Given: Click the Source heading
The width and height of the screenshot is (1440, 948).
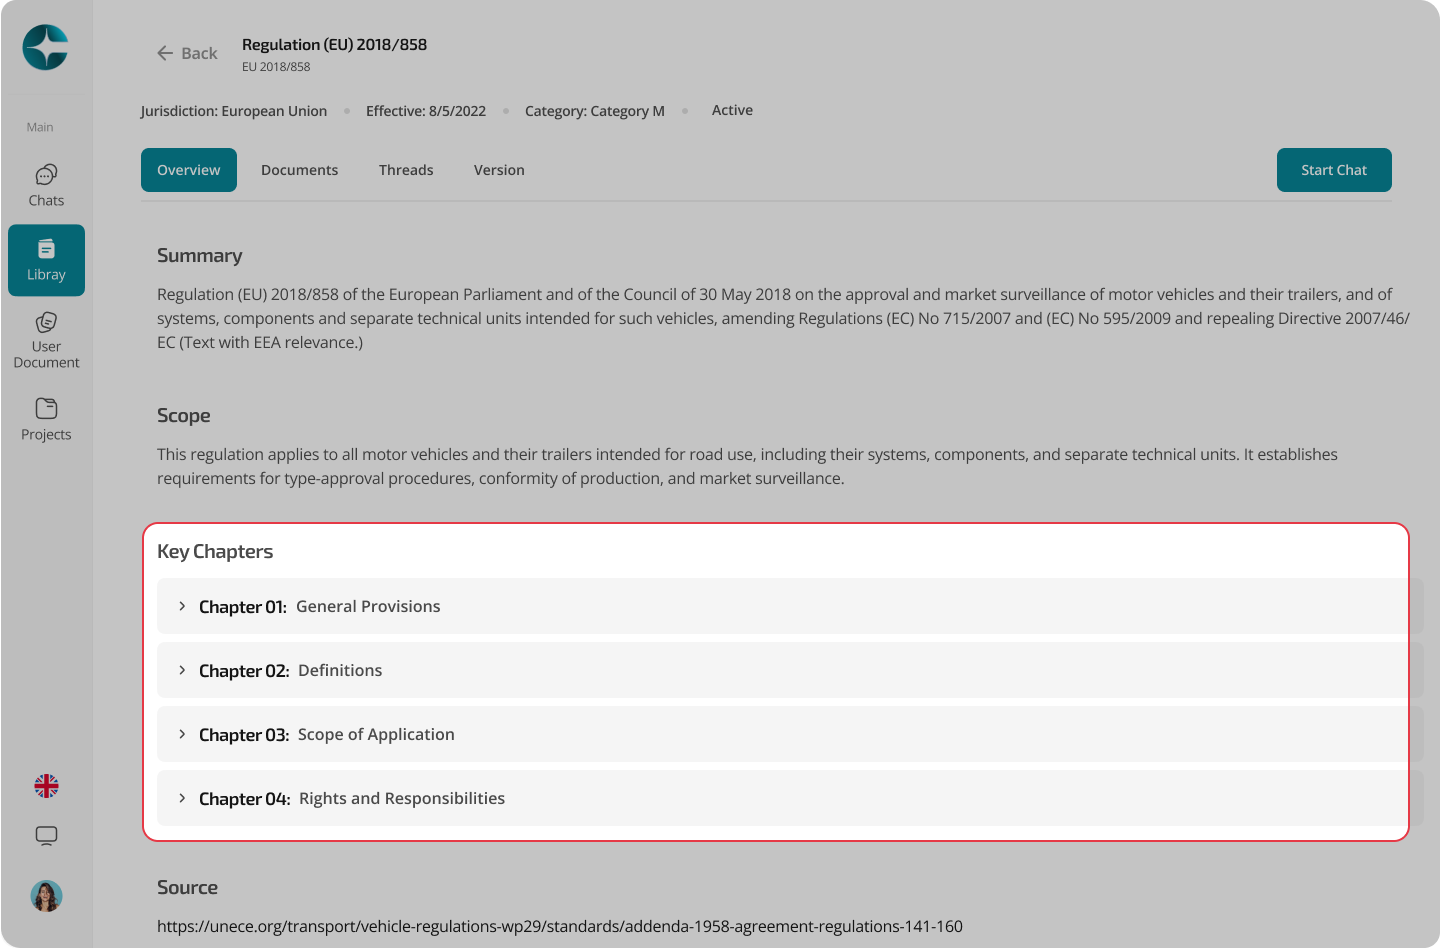Looking at the screenshot, I should pos(187,887).
